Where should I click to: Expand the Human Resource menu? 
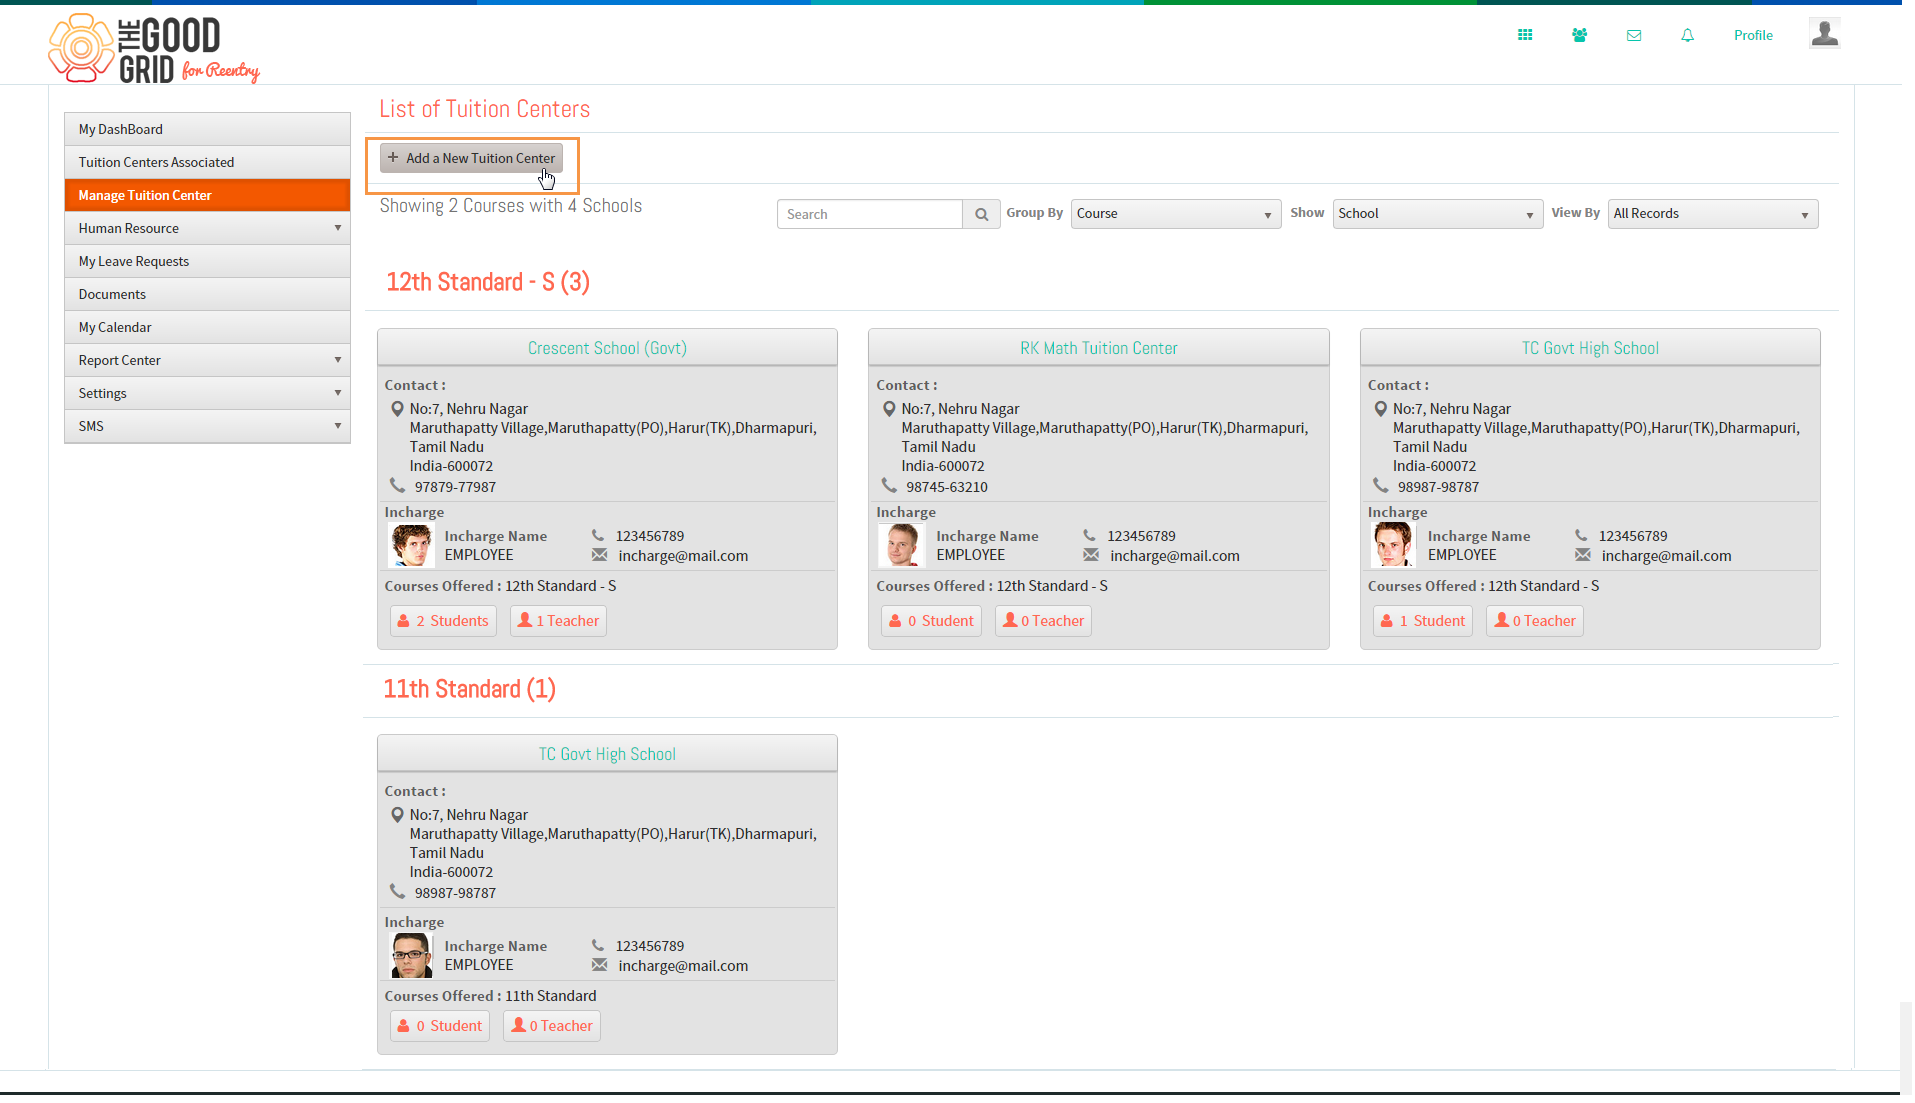coord(207,228)
